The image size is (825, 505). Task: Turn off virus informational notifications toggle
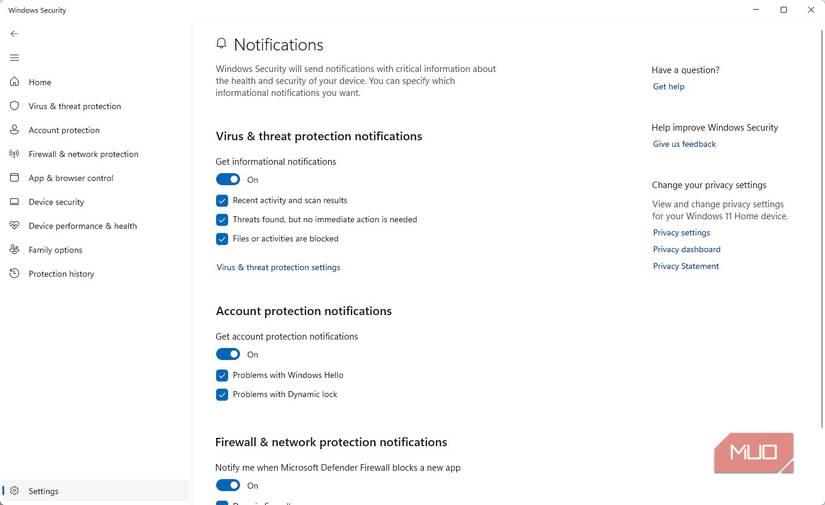tap(228, 180)
